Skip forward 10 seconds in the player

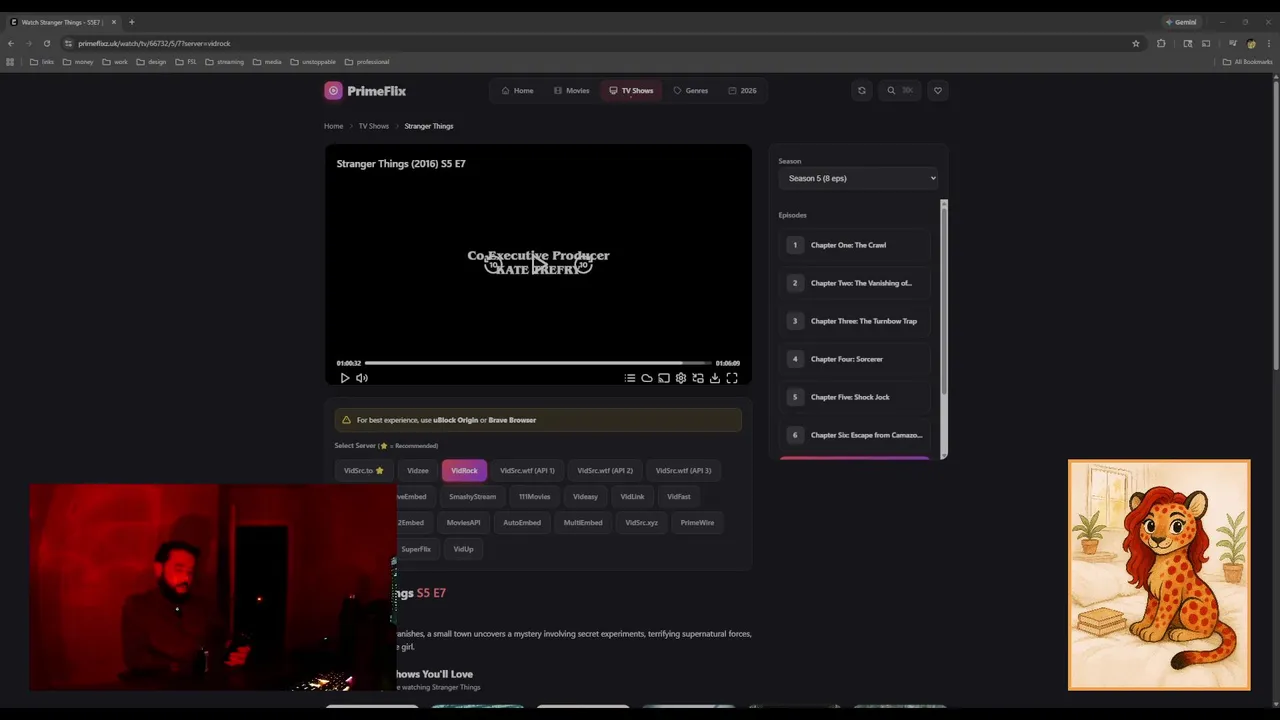click(x=584, y=264)
